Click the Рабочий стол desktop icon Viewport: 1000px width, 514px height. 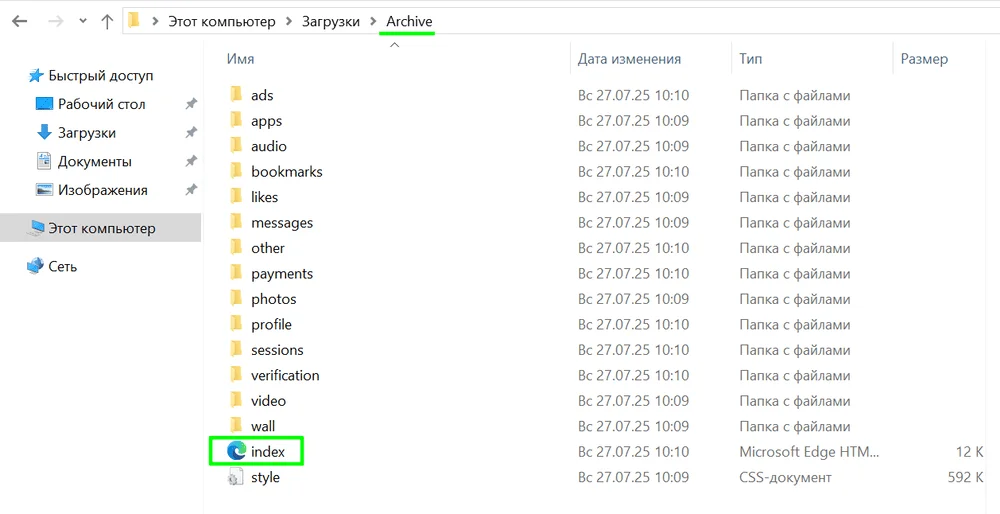coord(44,103)
